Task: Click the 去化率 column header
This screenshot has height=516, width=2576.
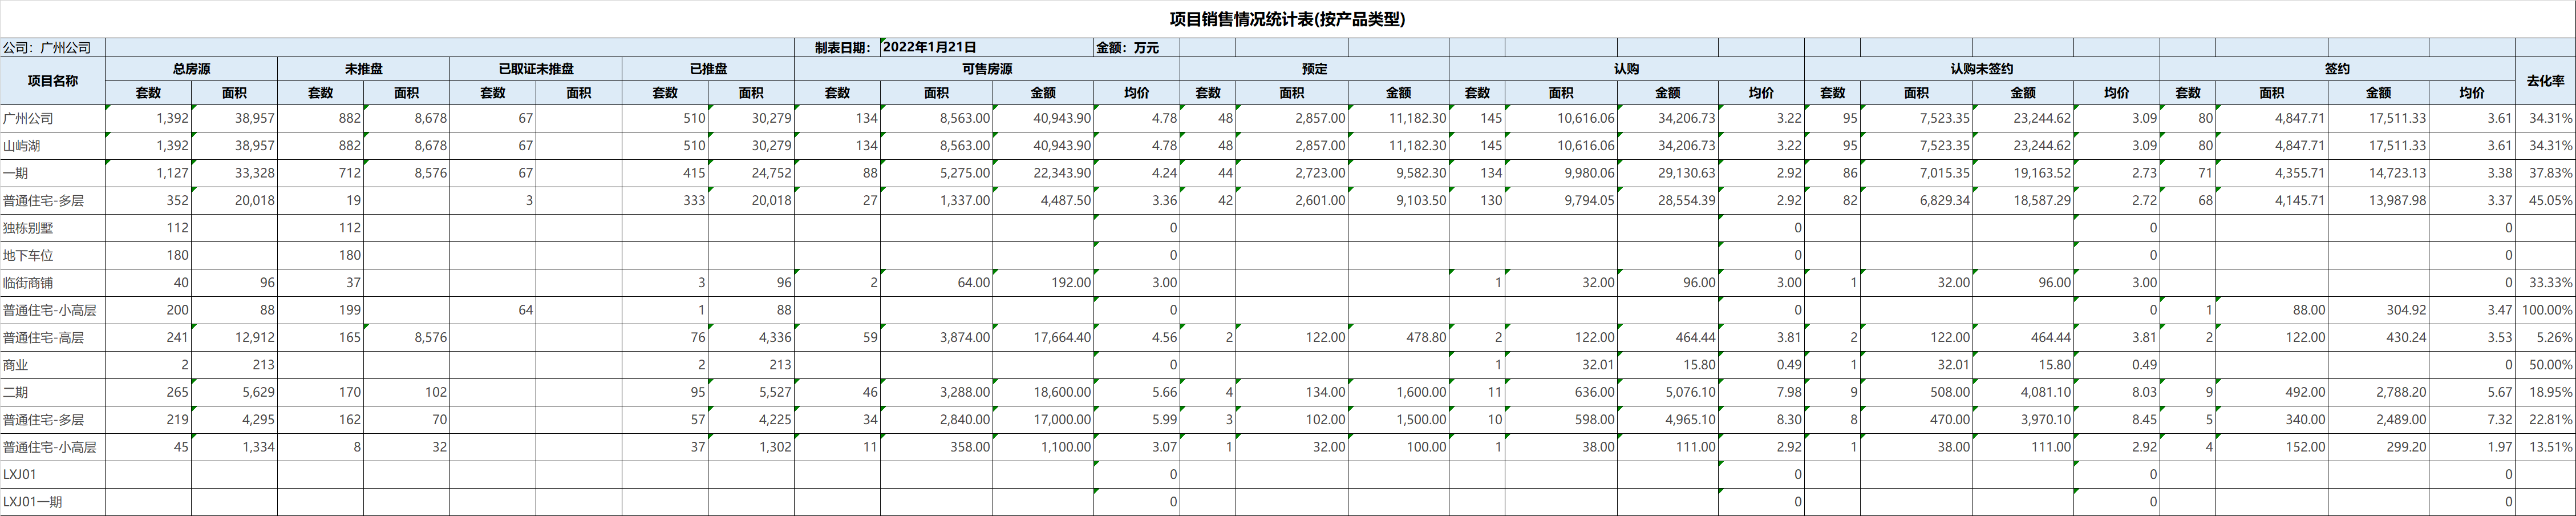Action: click(2544, 80)
